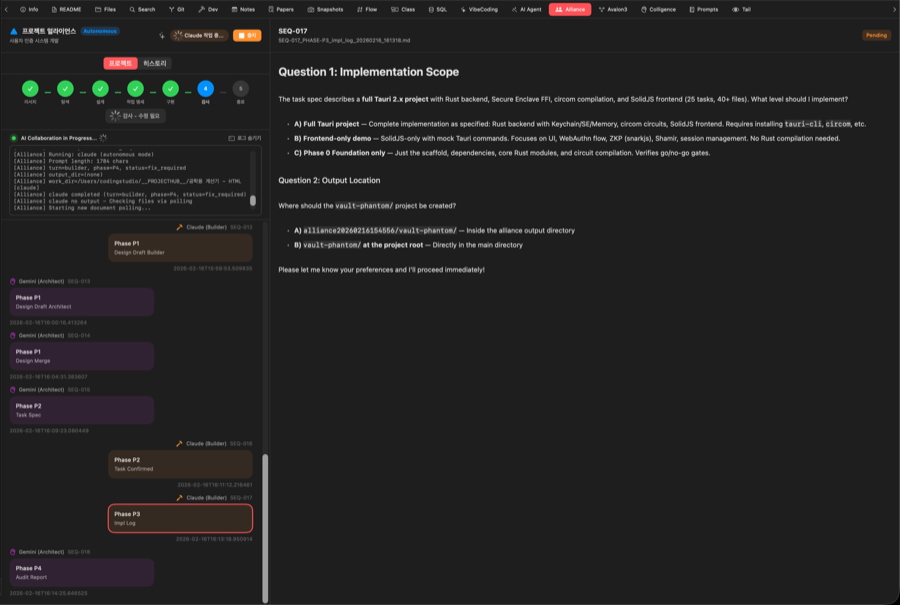This screenshot has width=900, height=605.
Task: Click the blue step 4 circle
Action: [x=205, y=89]
